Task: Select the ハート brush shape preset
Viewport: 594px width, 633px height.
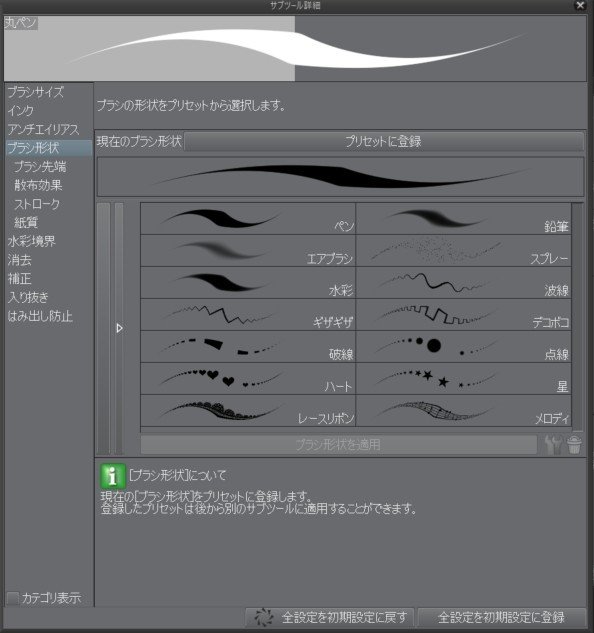Action: coord(248,379)
